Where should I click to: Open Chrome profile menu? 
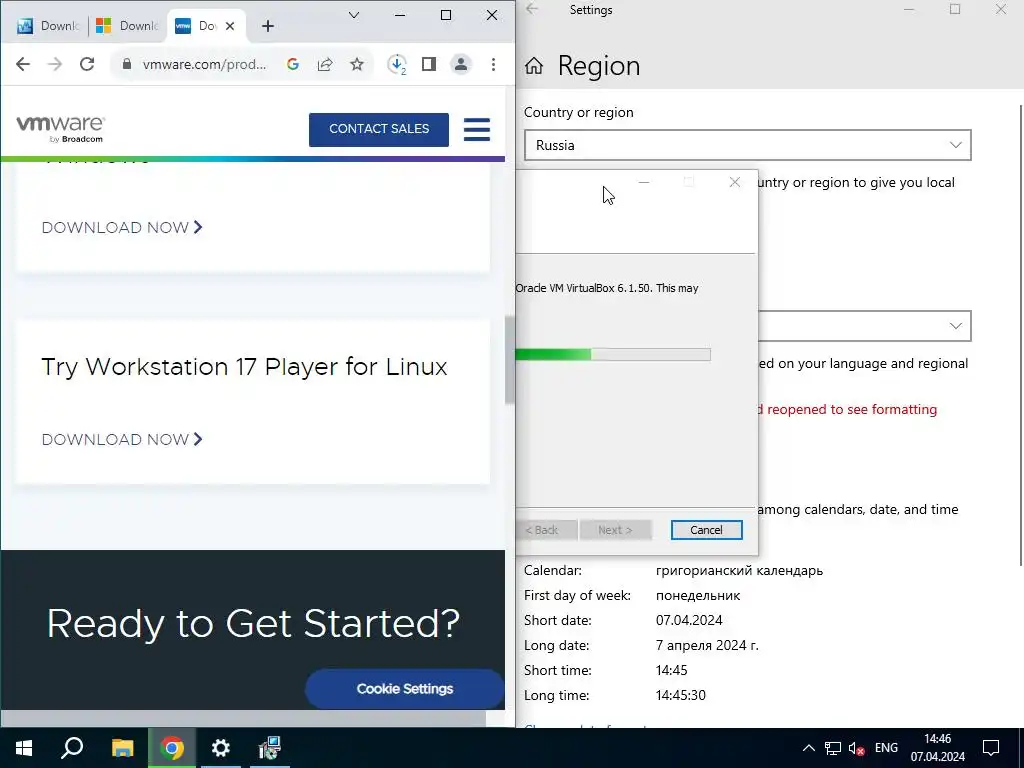tap(460, 64)
